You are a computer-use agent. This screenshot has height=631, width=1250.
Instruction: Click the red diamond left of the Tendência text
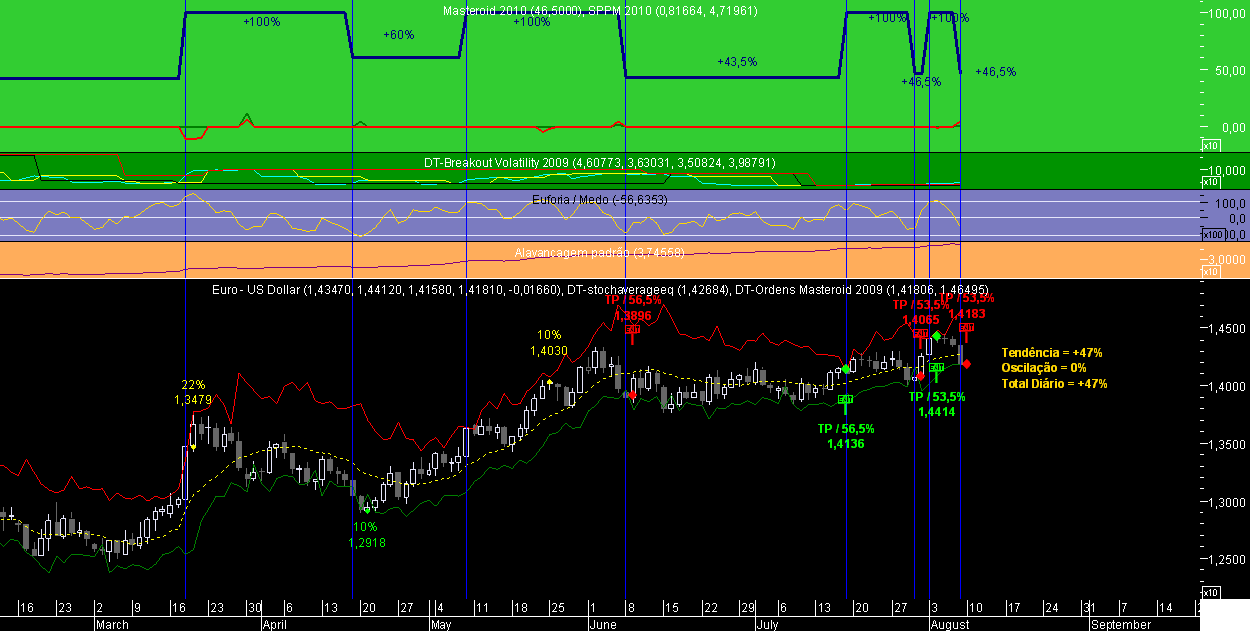tap(966, 363)
